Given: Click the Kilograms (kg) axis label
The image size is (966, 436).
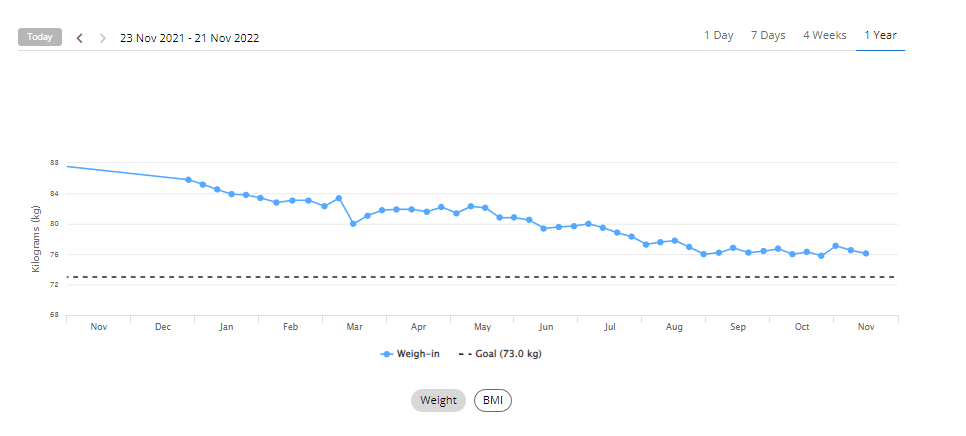Looking at the screenshot, I should pos(36,238).
